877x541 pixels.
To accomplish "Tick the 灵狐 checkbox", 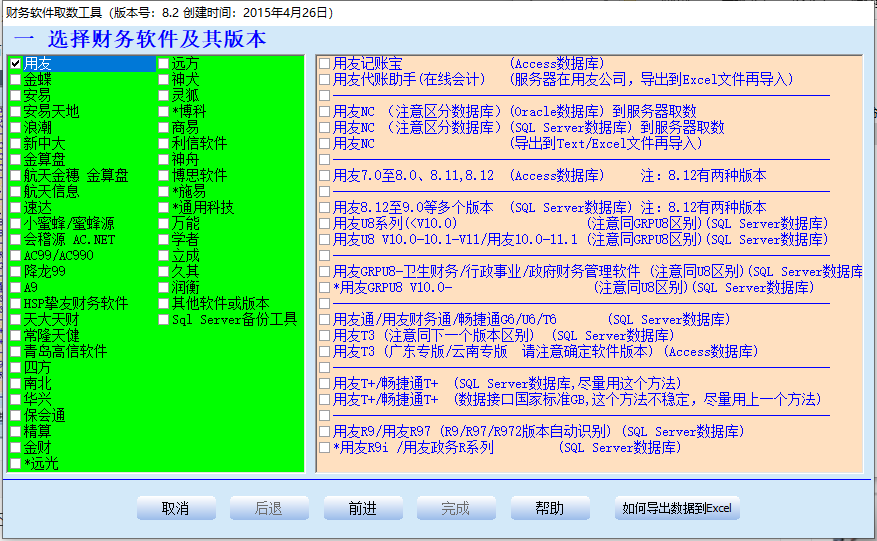I will click(163, 96).
